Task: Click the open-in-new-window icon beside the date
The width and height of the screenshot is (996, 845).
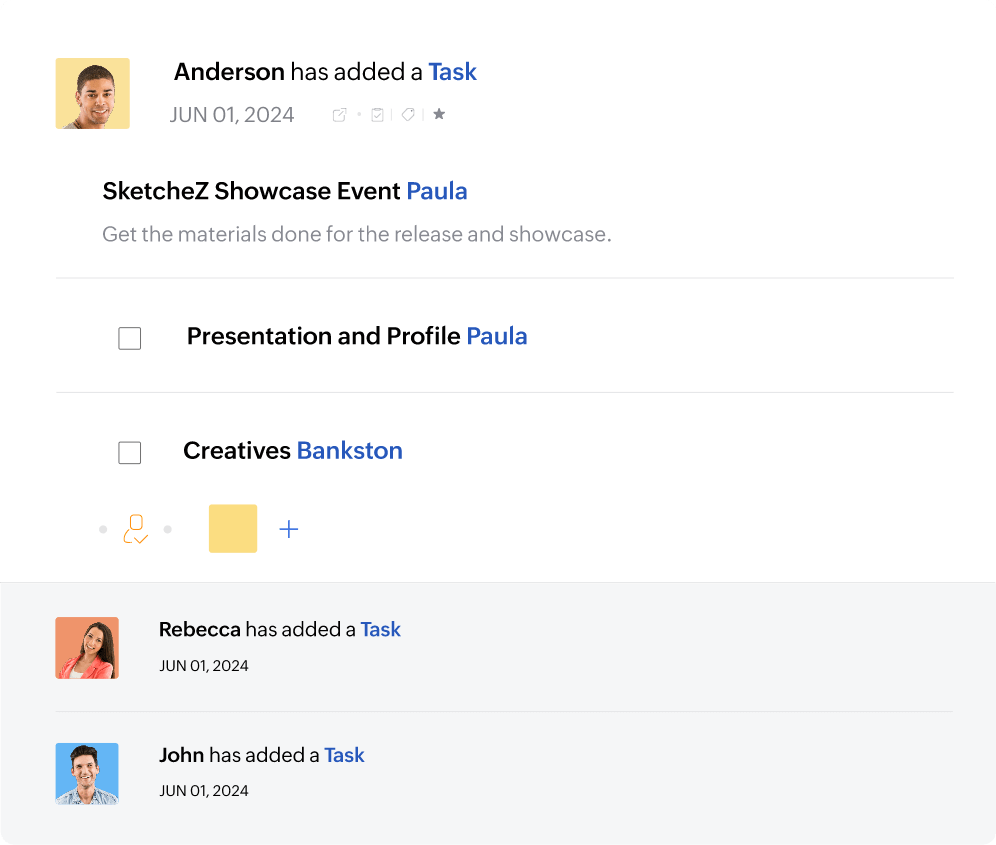Action: (x=340, y=115)
